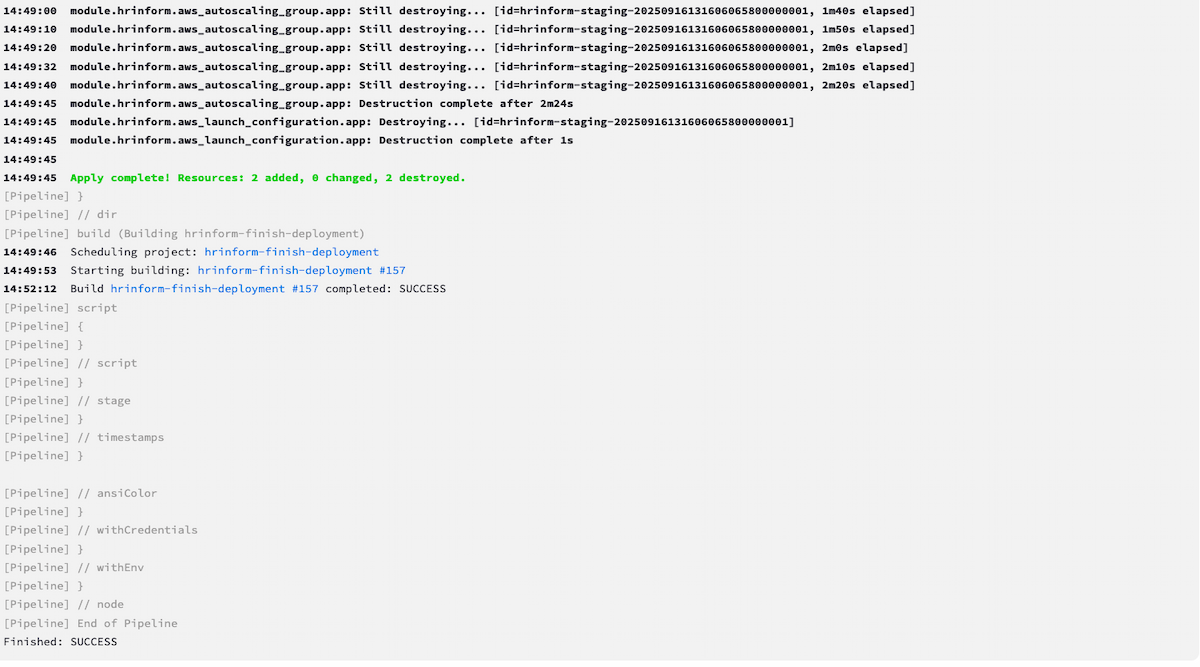1200x667 pixels.
Task: Click the Pipeline // withCredentials line
Action: pyautogui.click(x=100, y=530)
